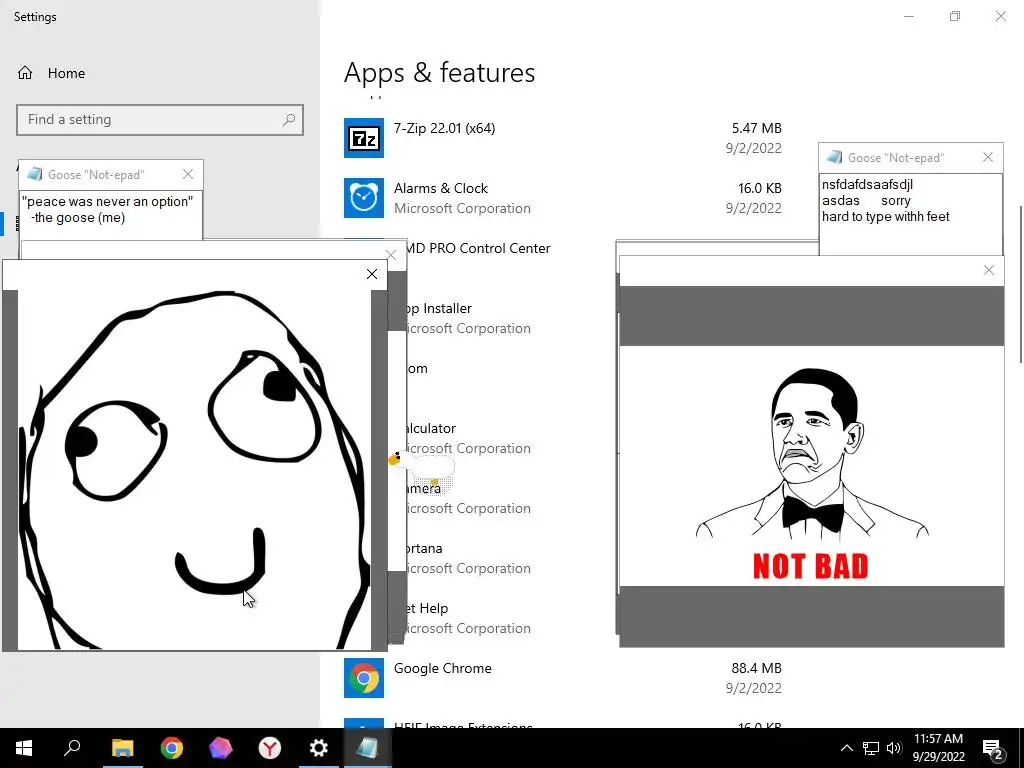Click the search magnifier in Find a setting

[289, 120]
